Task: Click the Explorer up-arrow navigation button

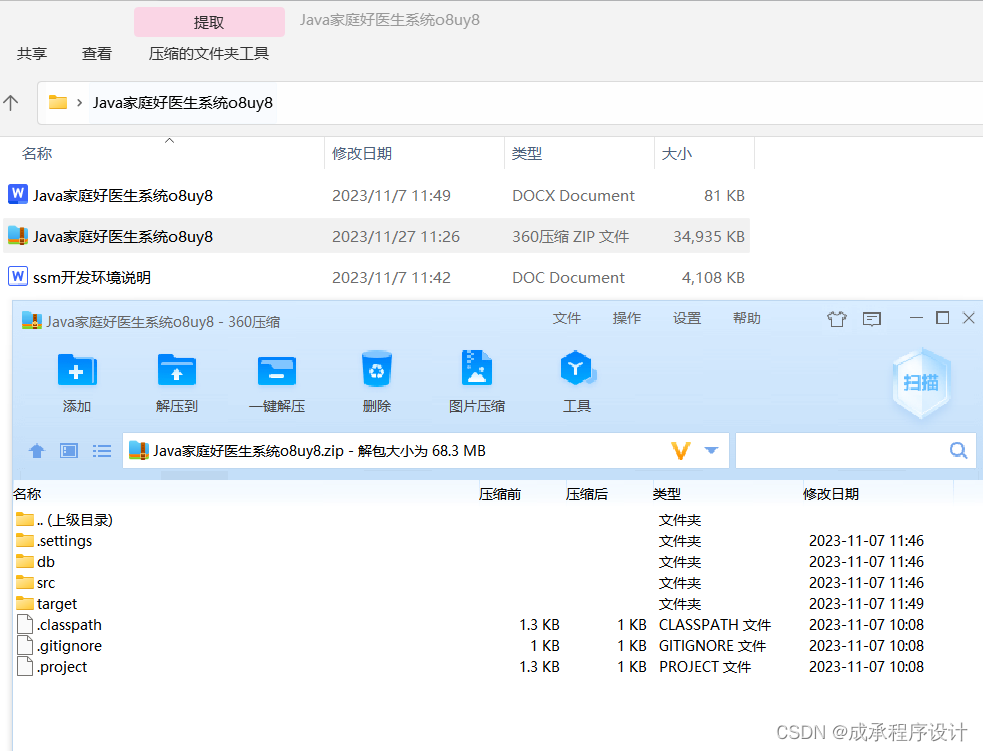Action: point(11,102)
